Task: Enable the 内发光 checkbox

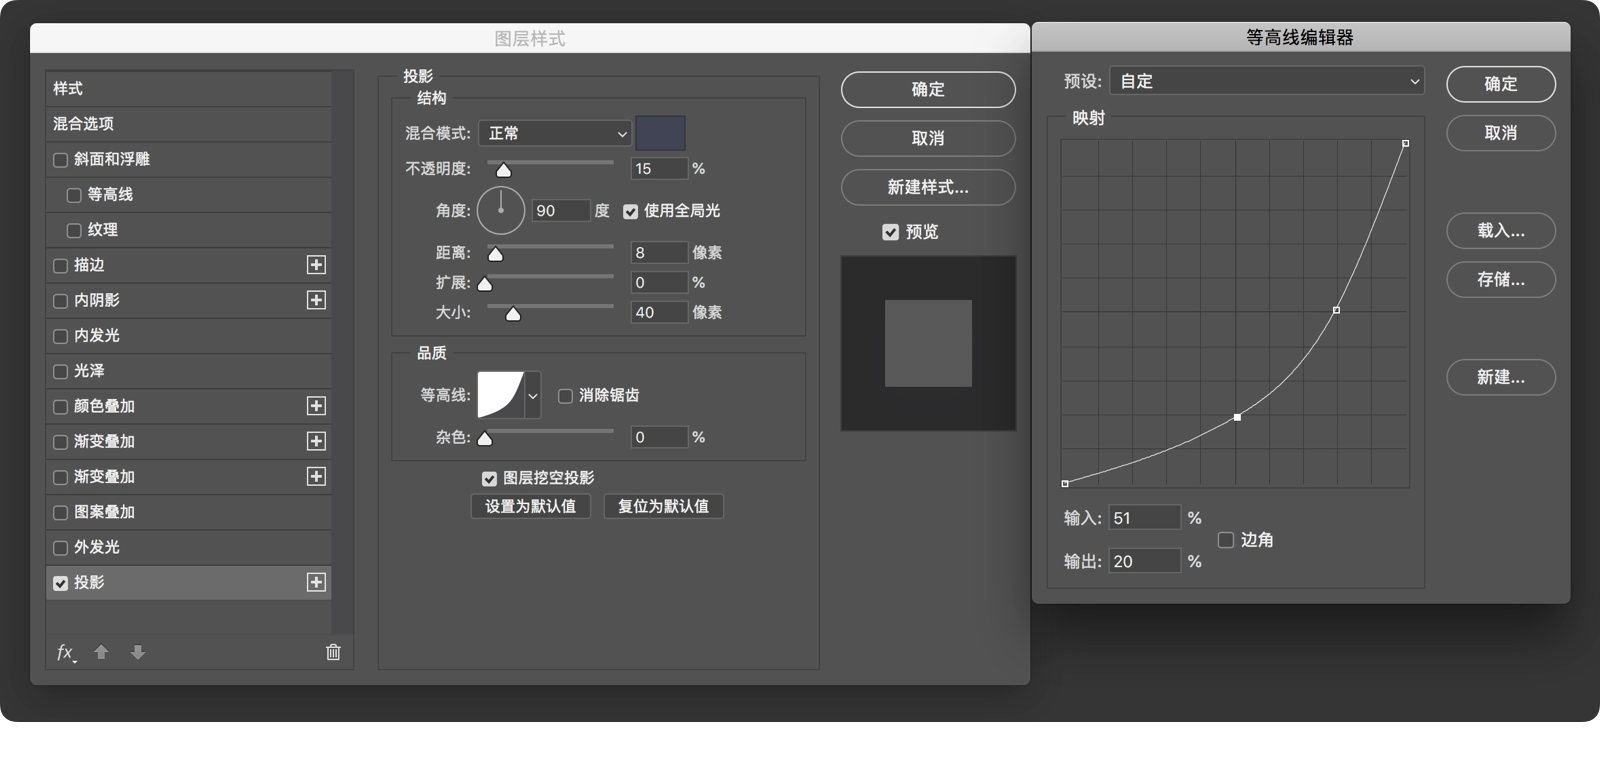Action: 61,336
